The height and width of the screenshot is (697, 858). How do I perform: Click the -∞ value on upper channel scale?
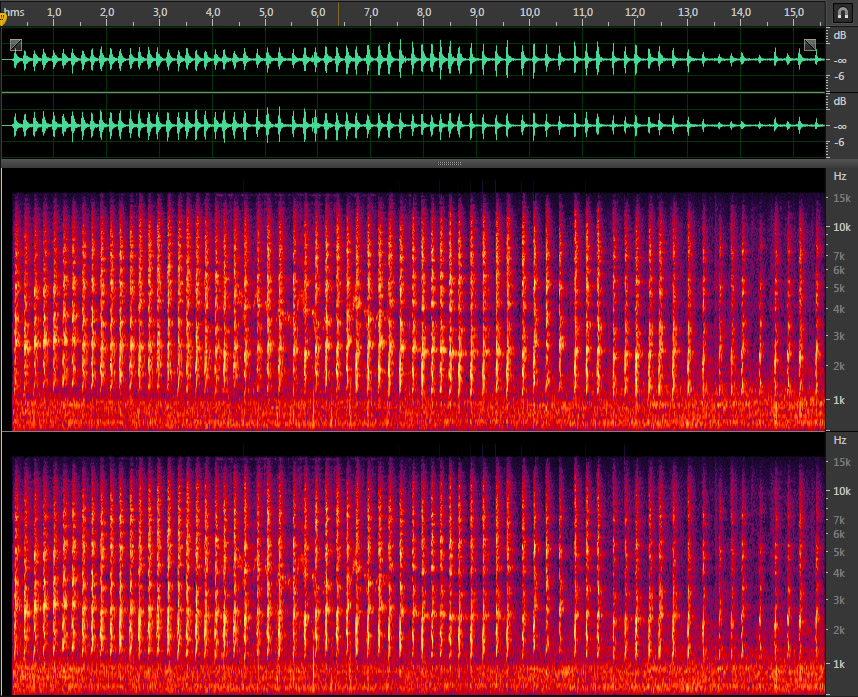tap(840, 60)
